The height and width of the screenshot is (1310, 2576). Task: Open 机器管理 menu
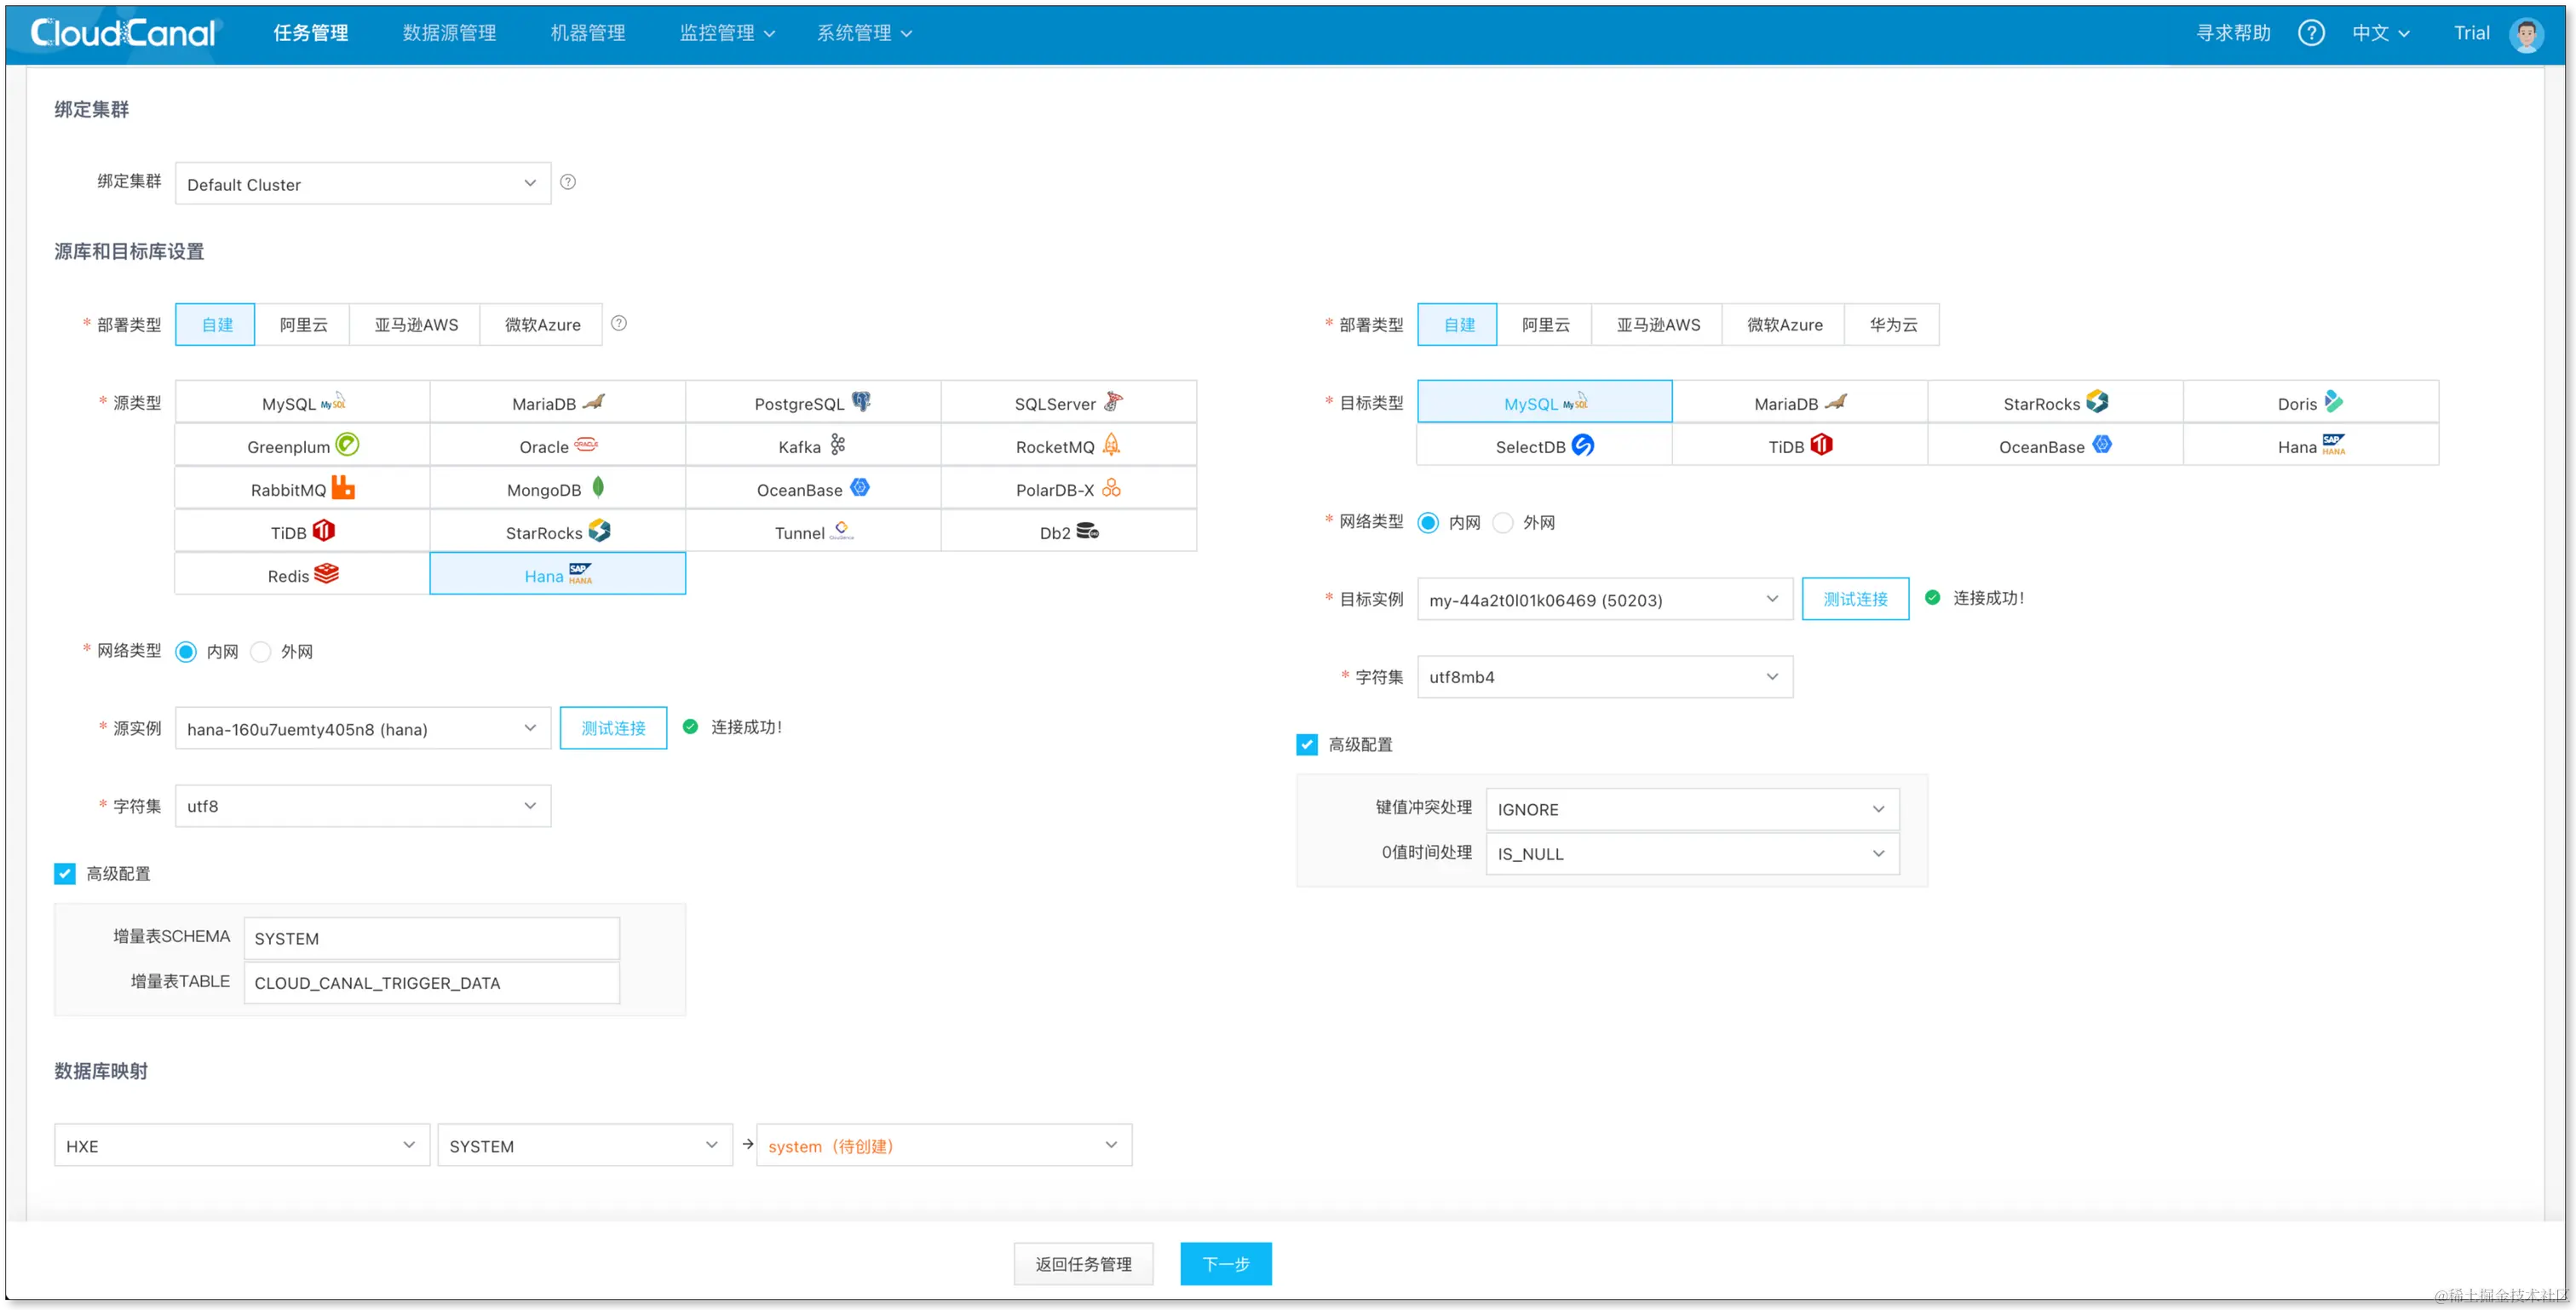pos(588,33)
